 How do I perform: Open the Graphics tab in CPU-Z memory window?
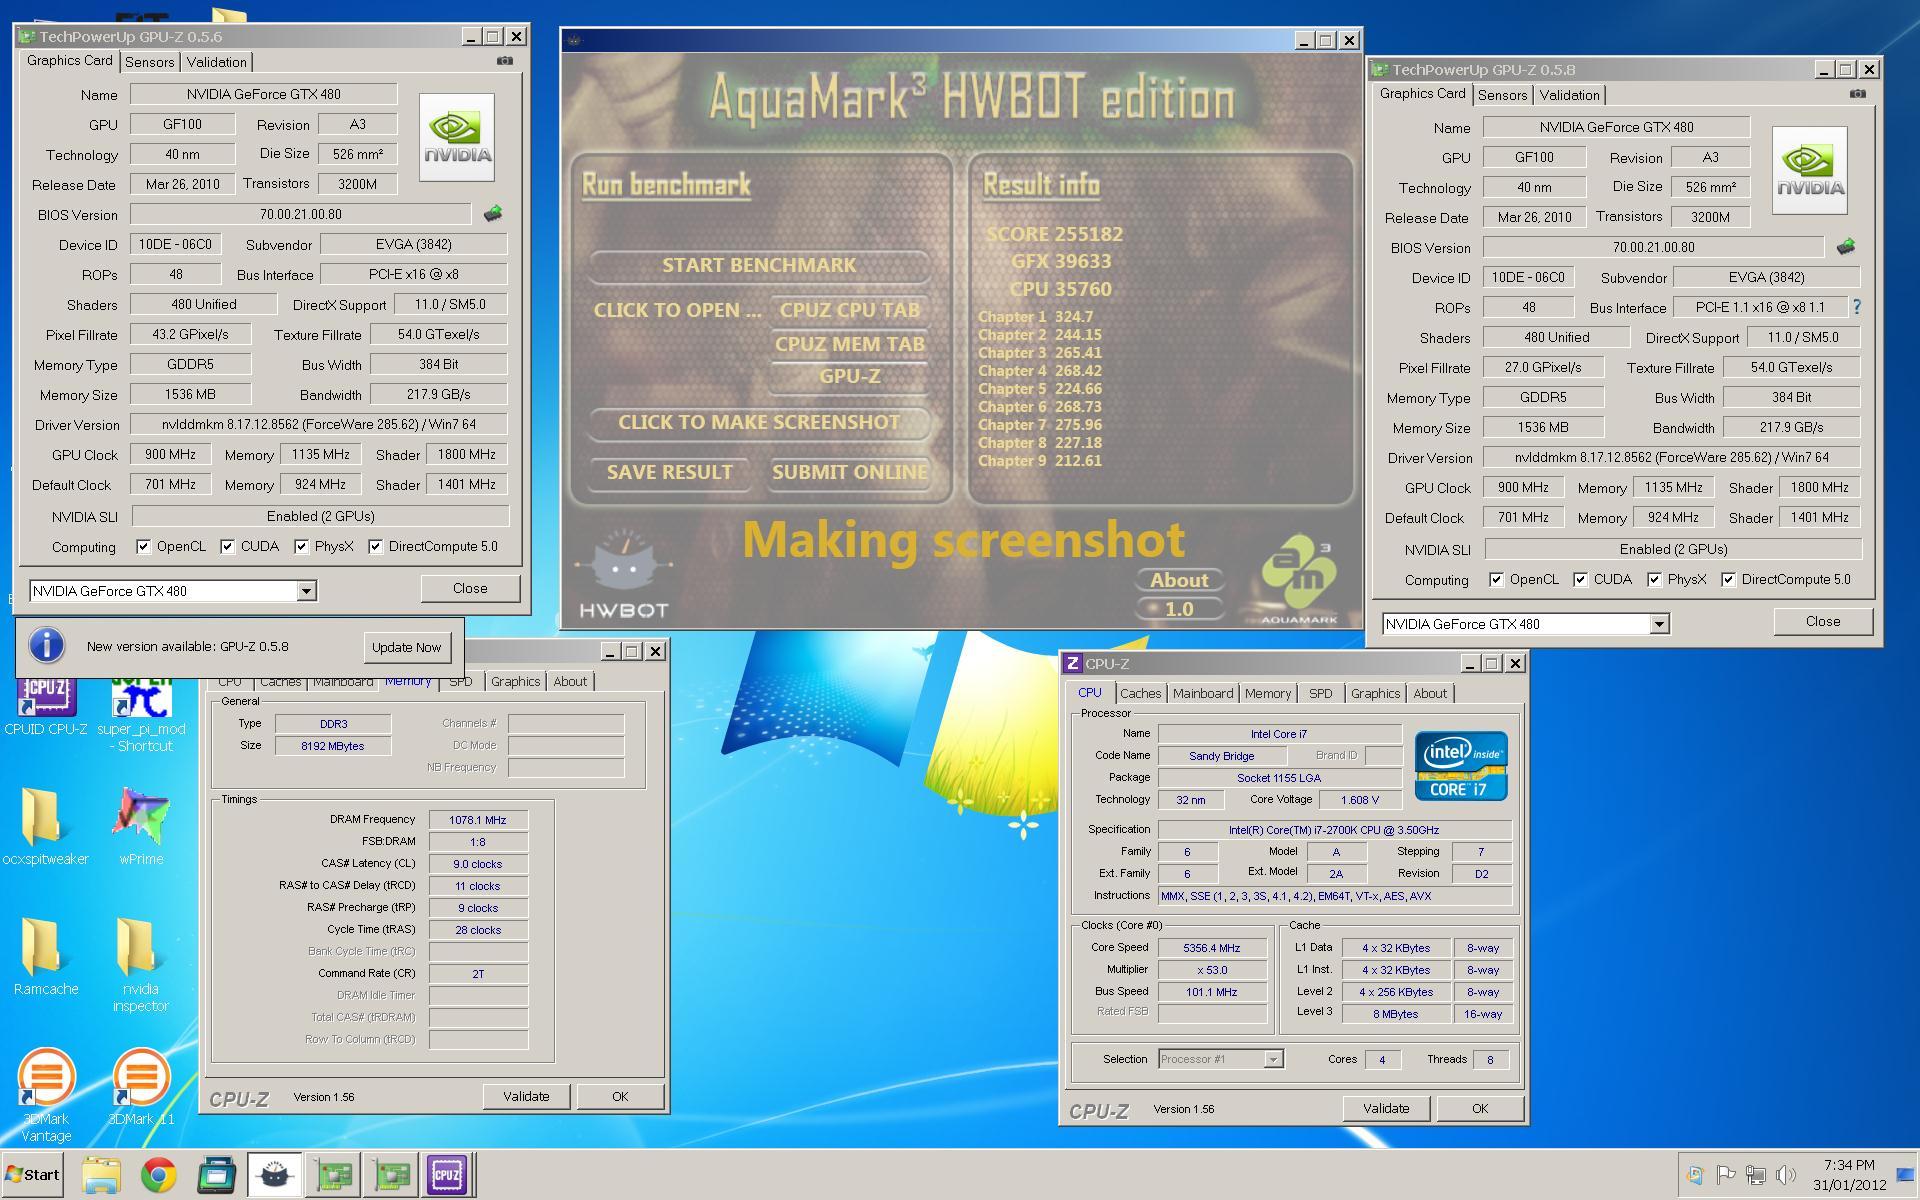(515, 681)
